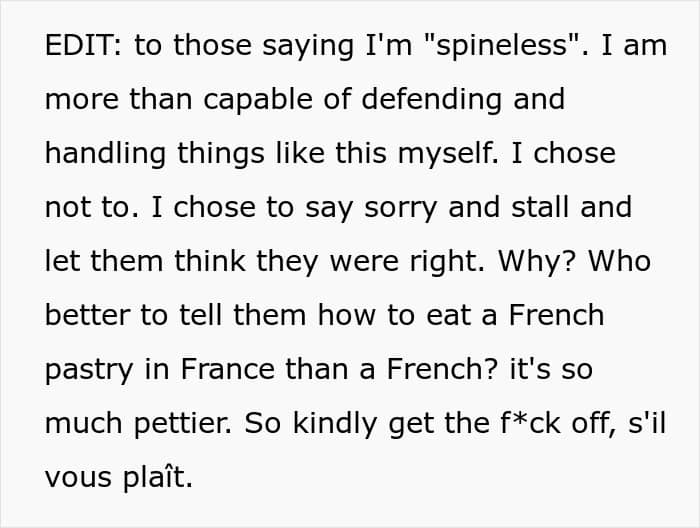Click the word "Who"

point(619,262)
